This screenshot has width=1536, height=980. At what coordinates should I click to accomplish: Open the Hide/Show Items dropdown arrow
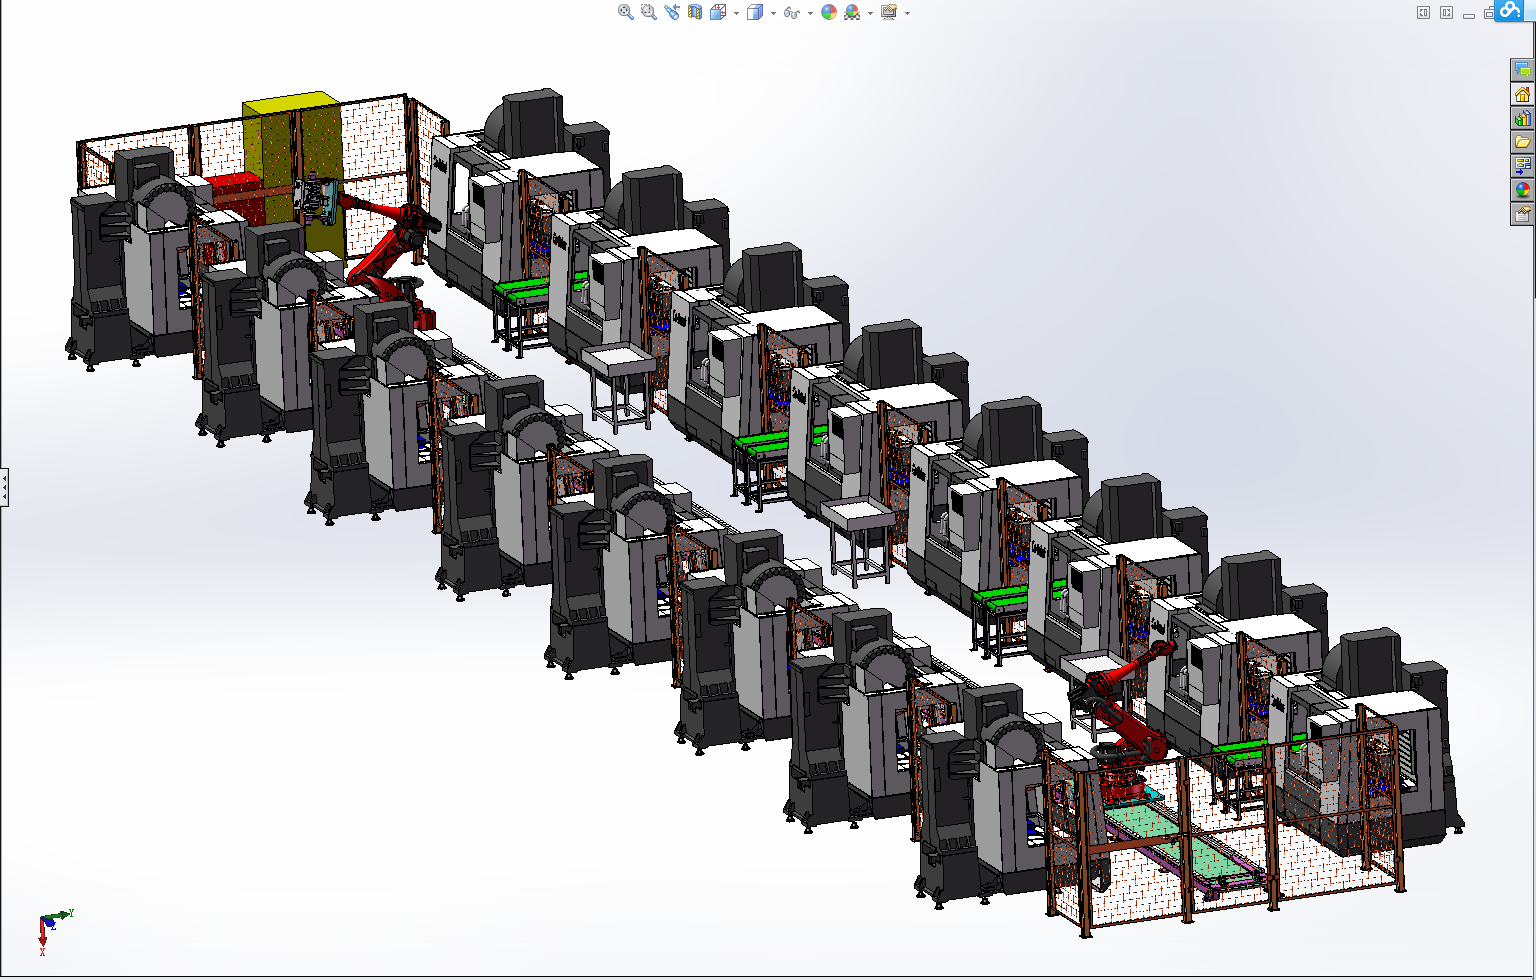point(810,13)
